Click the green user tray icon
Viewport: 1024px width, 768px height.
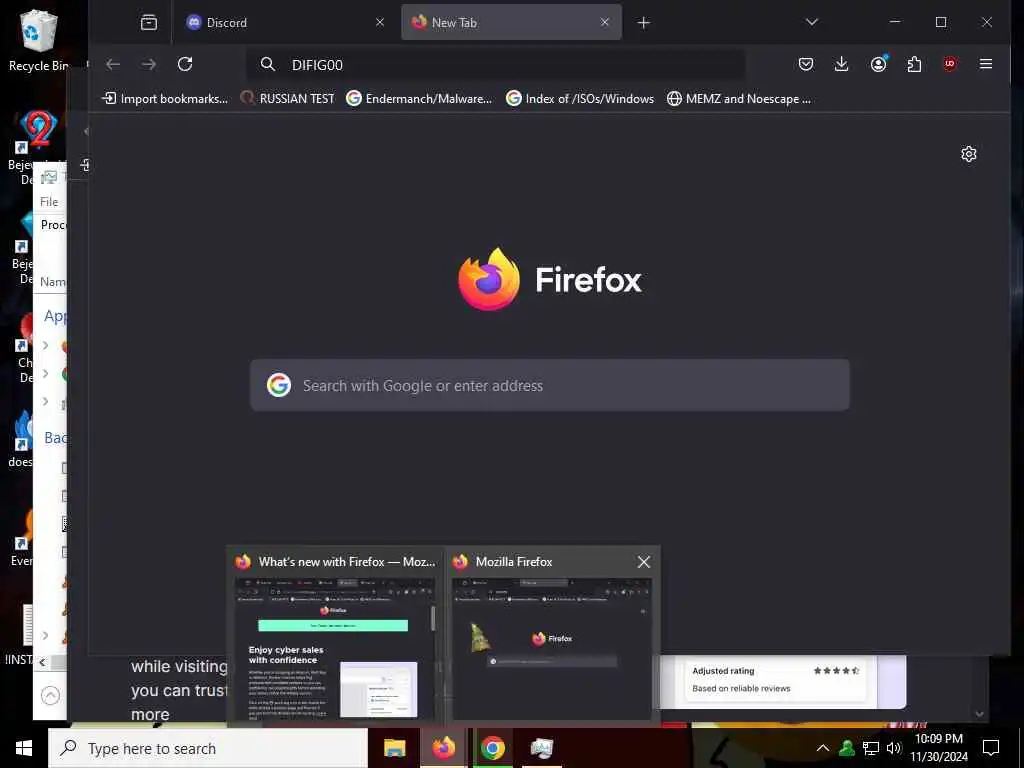tap(847, 748)
